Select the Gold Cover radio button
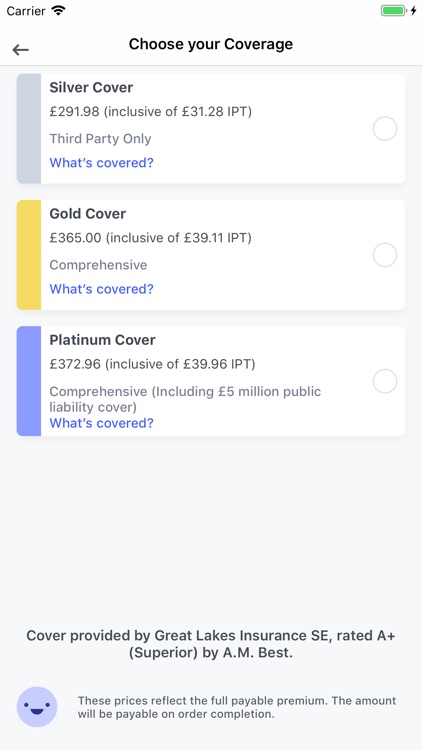 pyautogui.click(x=385, y=255)
